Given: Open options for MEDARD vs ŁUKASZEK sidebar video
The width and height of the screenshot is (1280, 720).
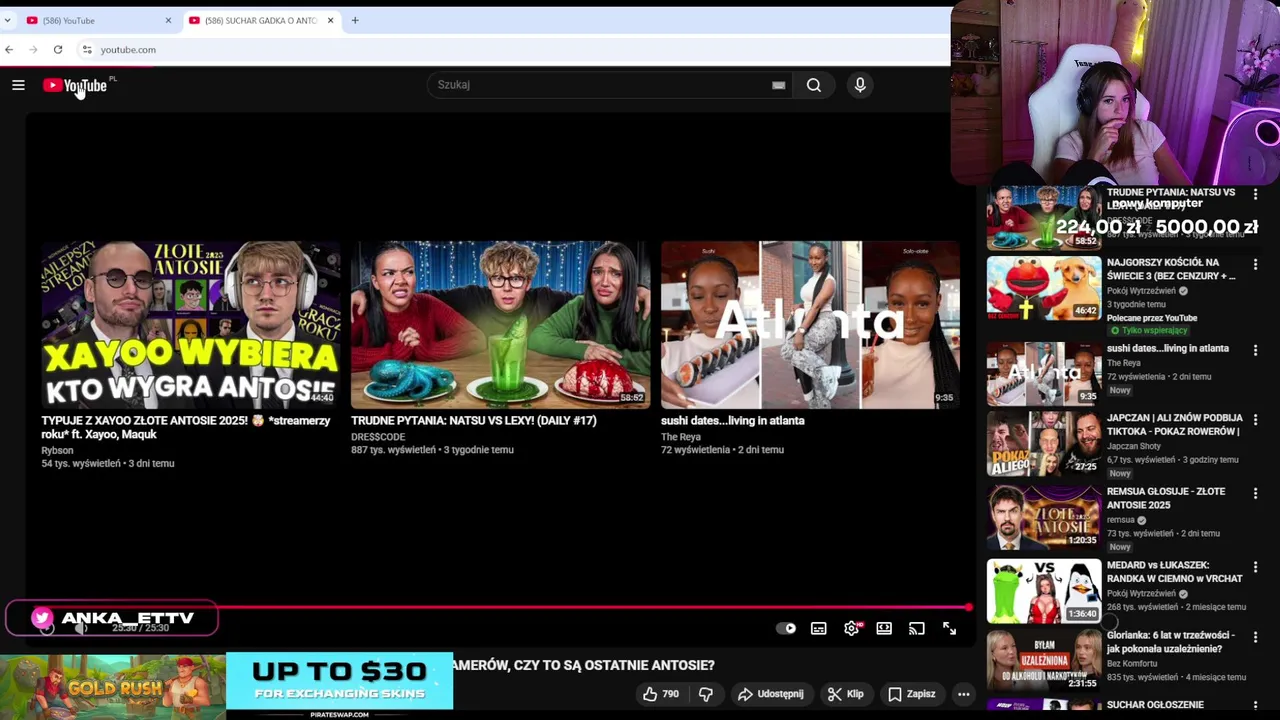Looking at the screenshot, I should 1255,568.
